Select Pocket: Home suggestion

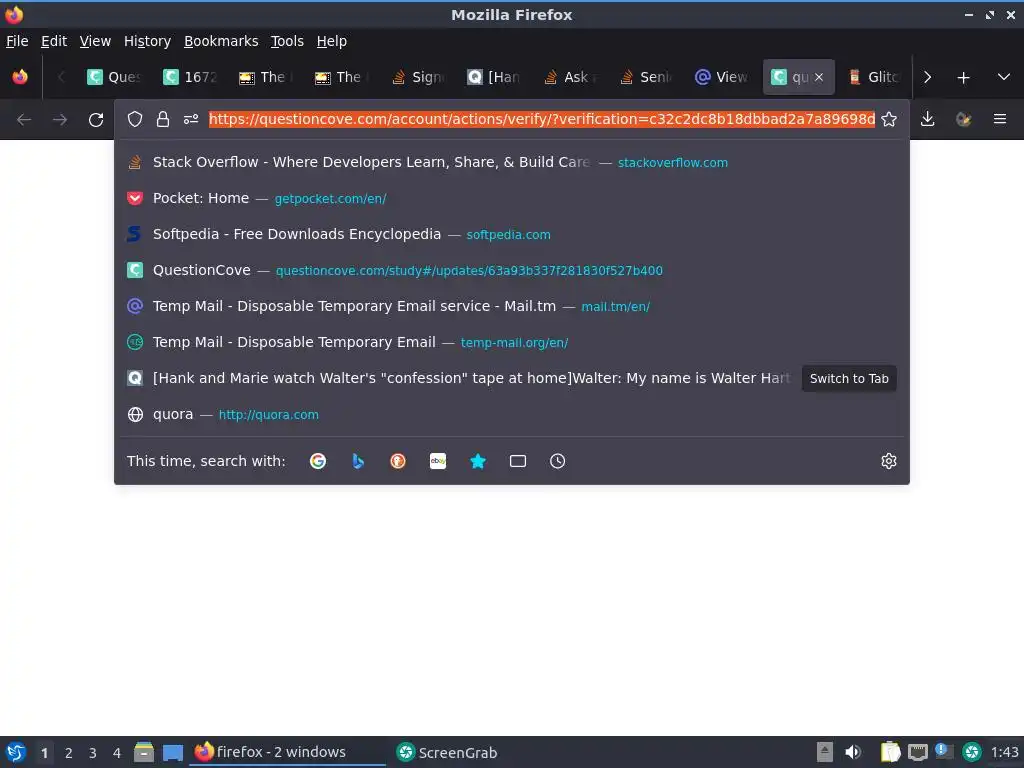tap(511, 199)
